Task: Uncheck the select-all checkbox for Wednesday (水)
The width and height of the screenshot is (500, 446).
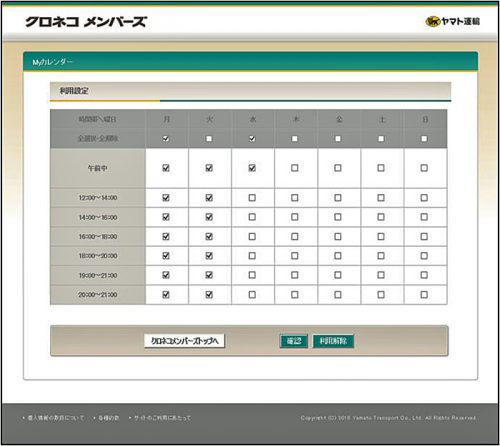Action: click(x=252, y=139)
